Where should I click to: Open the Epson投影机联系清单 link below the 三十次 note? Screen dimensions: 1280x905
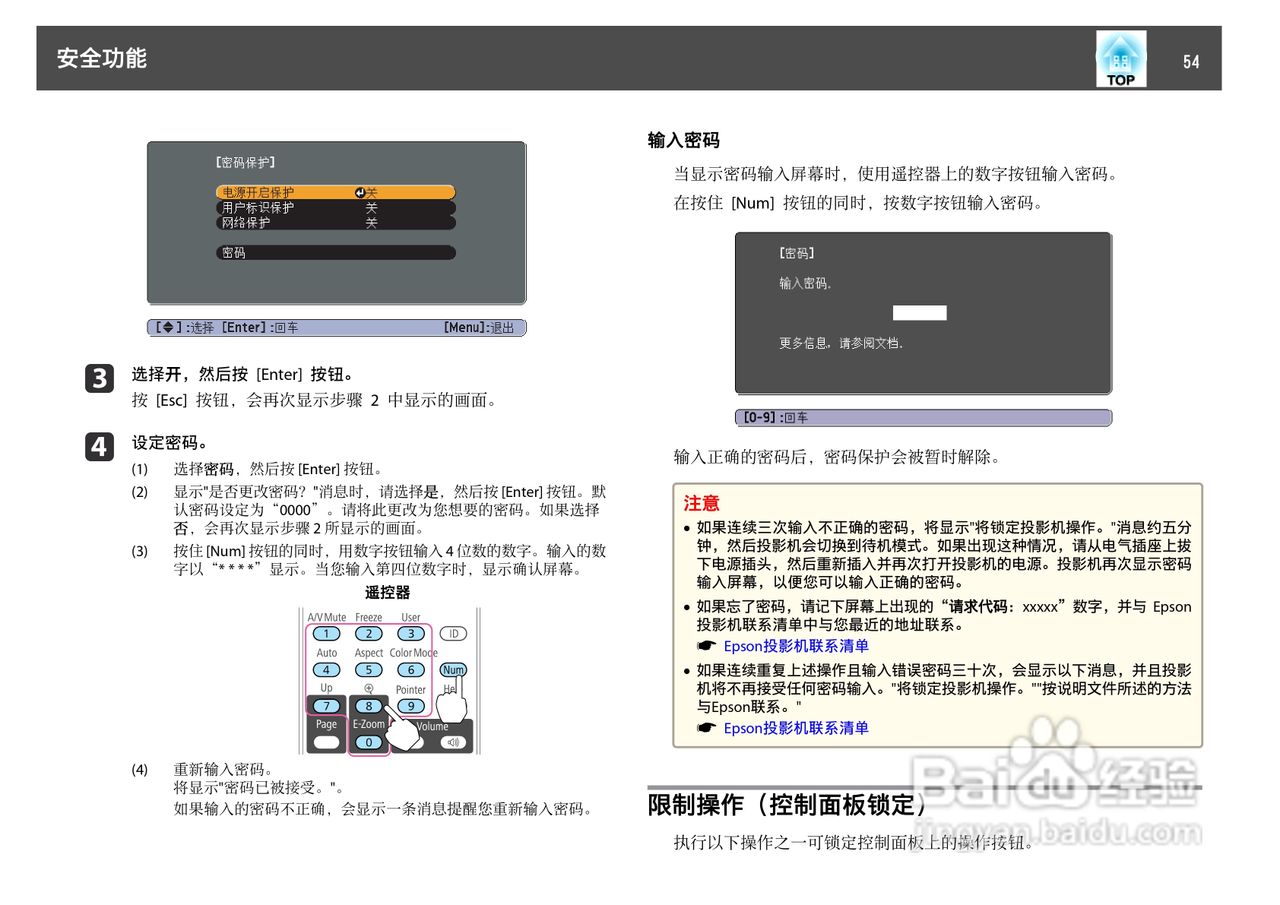pos(796,728)
